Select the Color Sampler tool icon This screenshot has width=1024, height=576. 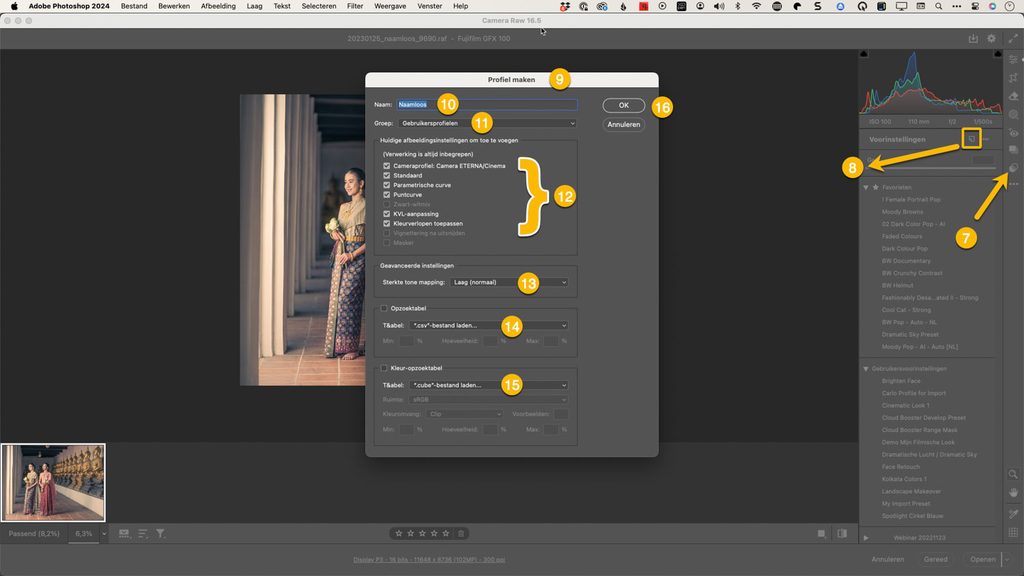[1013, 514]
